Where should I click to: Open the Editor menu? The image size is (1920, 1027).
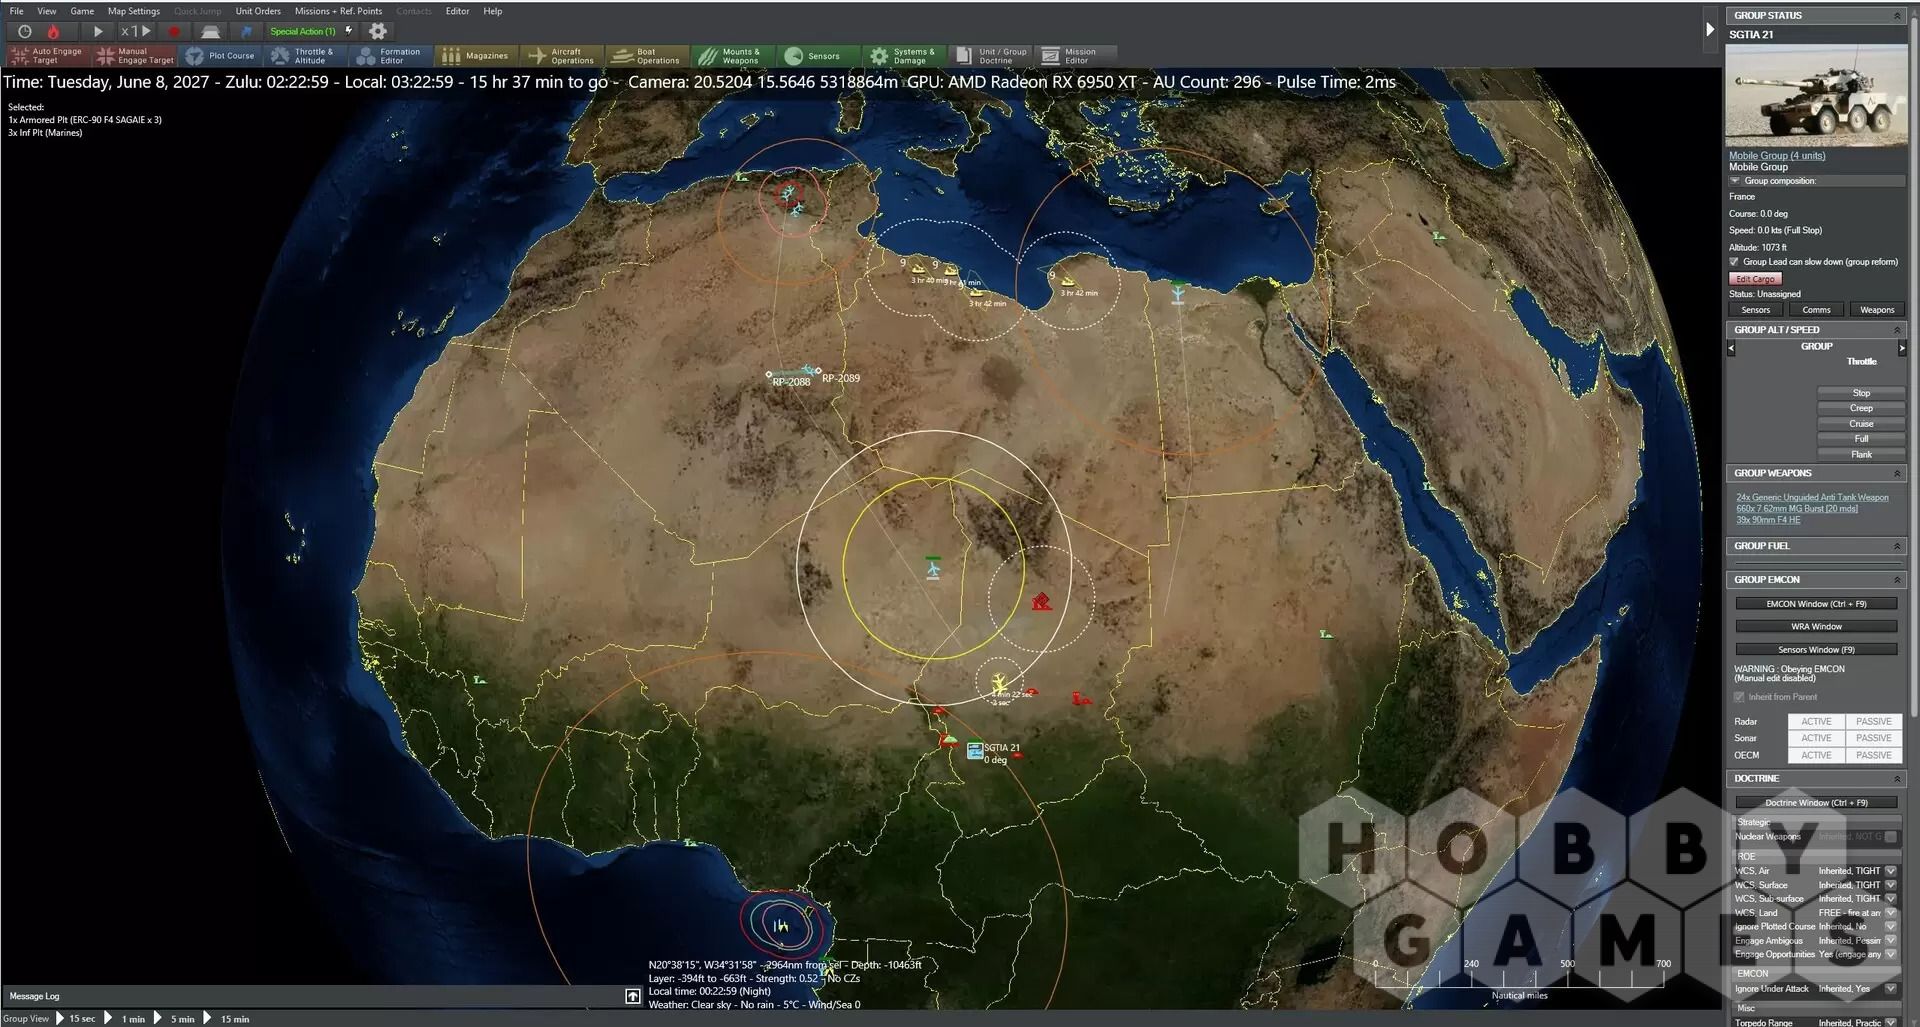click(x=457, y=11)
